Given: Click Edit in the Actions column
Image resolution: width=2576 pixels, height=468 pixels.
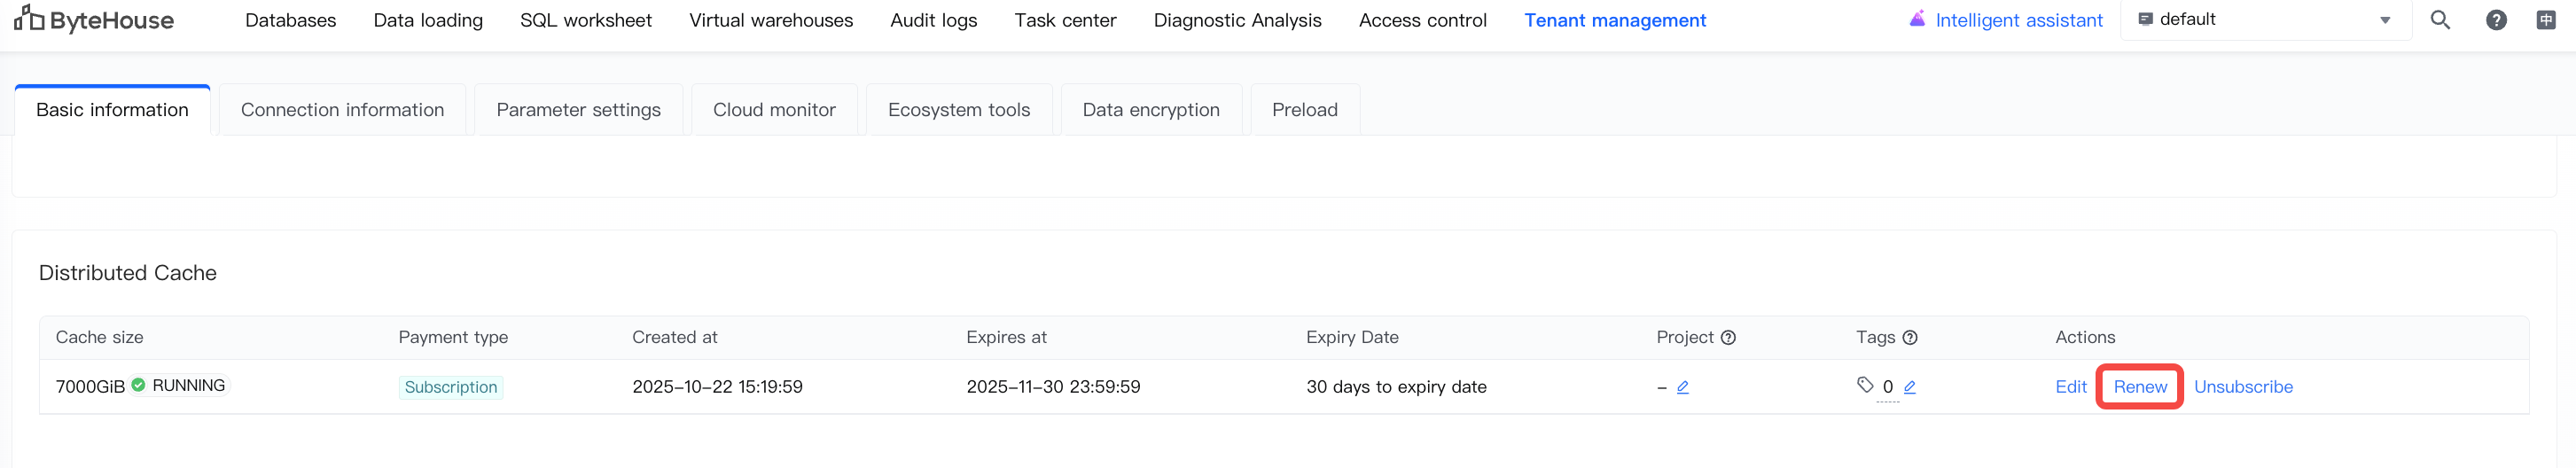Looking at the screenshot, I should [x=2070, y=387].
